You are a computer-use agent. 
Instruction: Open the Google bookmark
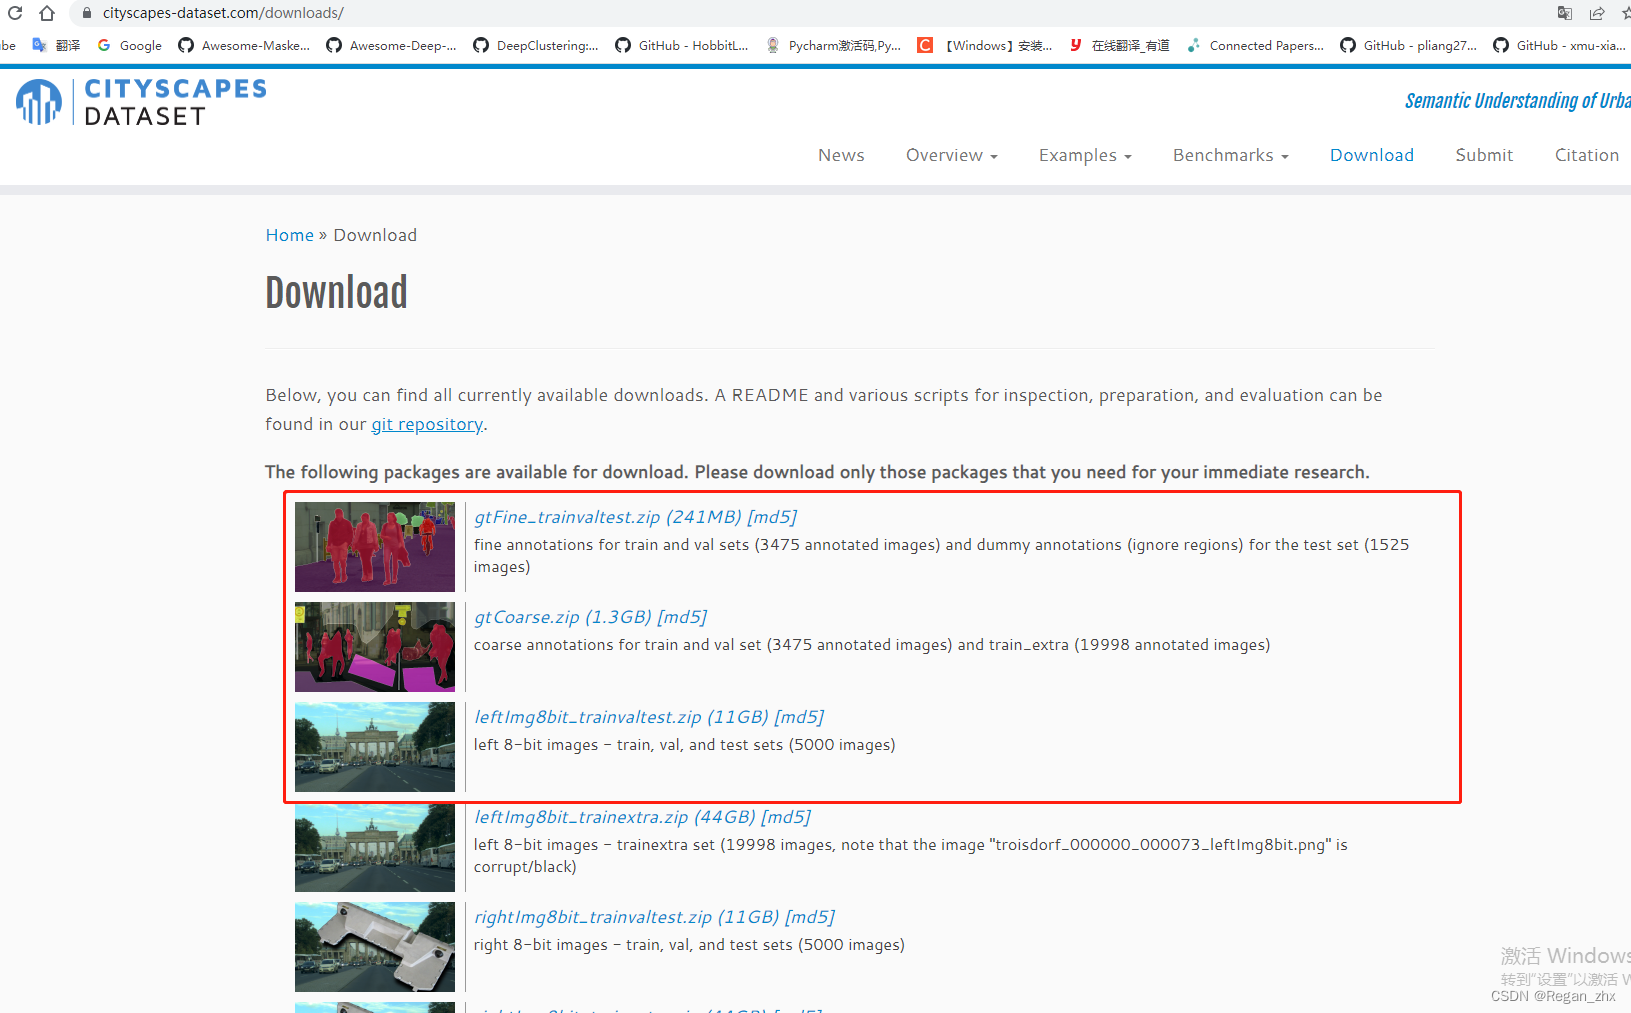(x=130, y=45)
